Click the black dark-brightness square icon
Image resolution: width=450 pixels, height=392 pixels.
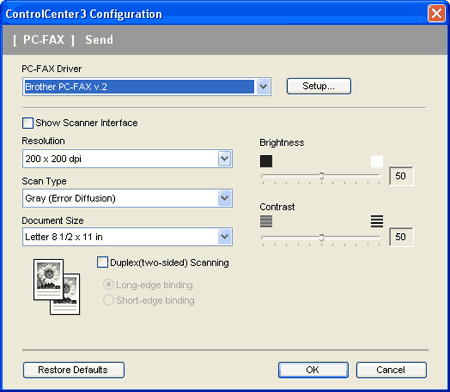point(266,161)
